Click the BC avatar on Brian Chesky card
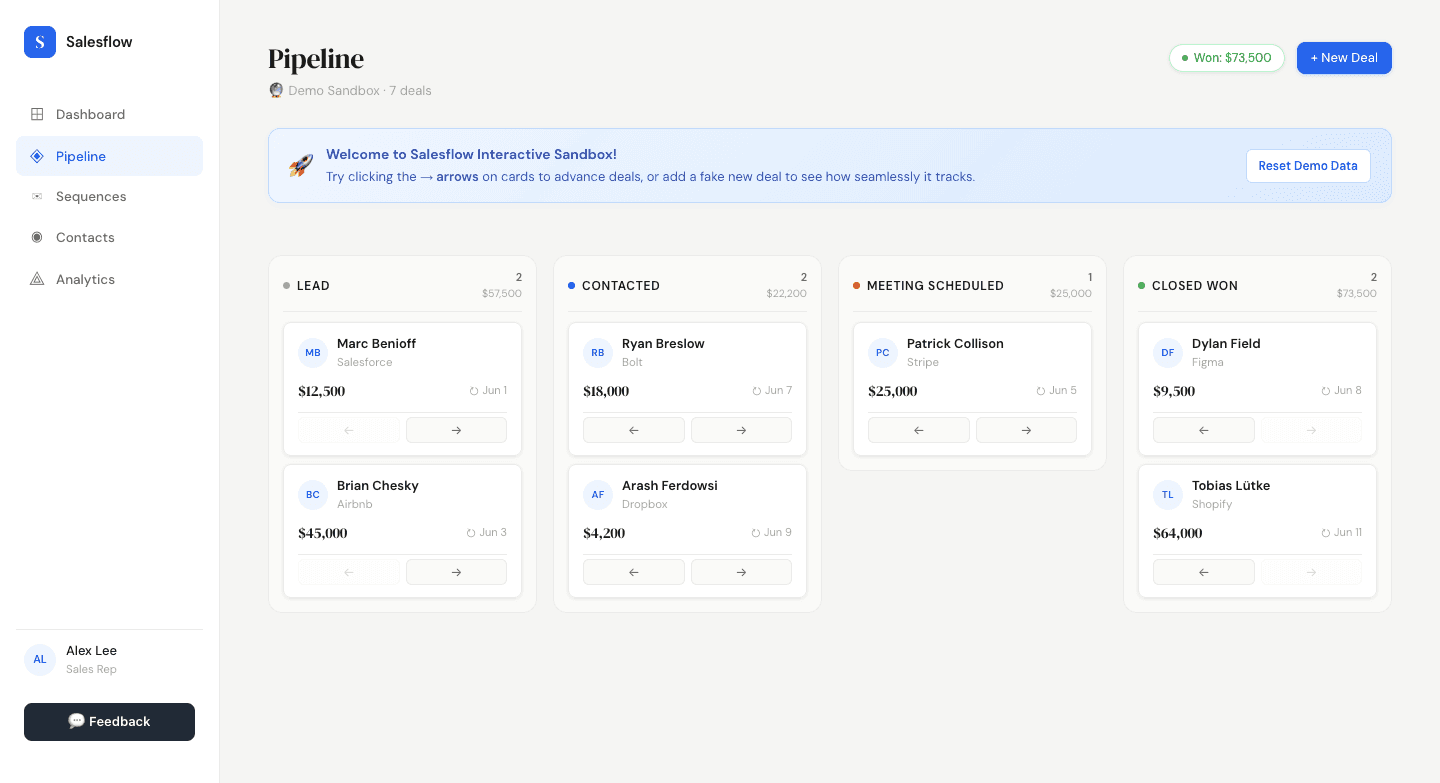 click(x=313, y=494)
